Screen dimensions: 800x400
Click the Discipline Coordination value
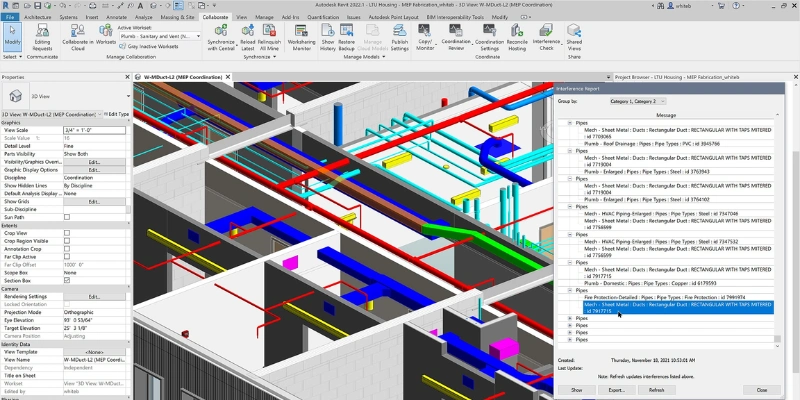pyautogui.click(x=94, y=178)
